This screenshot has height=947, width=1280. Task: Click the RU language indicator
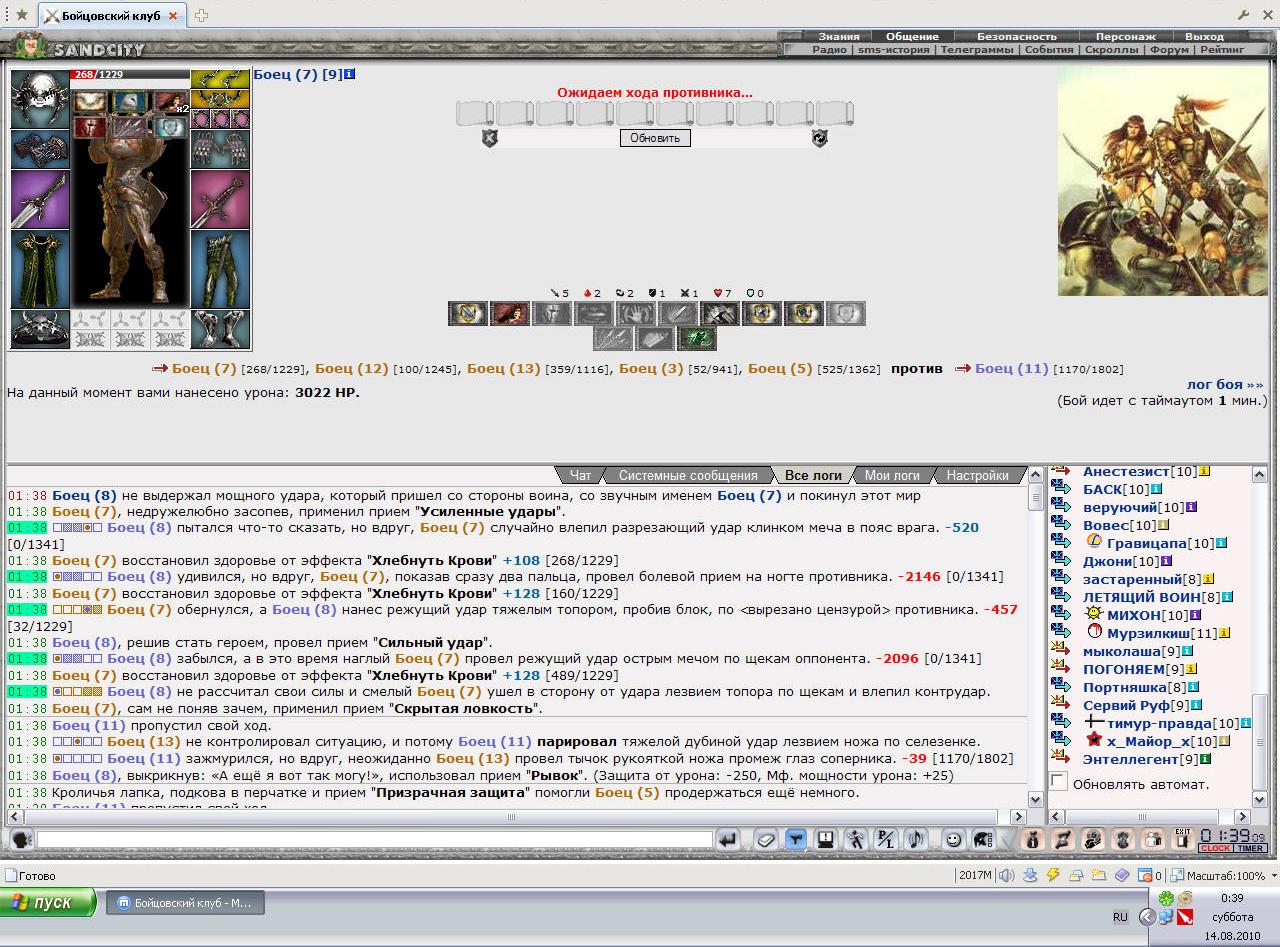click(1120, 916)
